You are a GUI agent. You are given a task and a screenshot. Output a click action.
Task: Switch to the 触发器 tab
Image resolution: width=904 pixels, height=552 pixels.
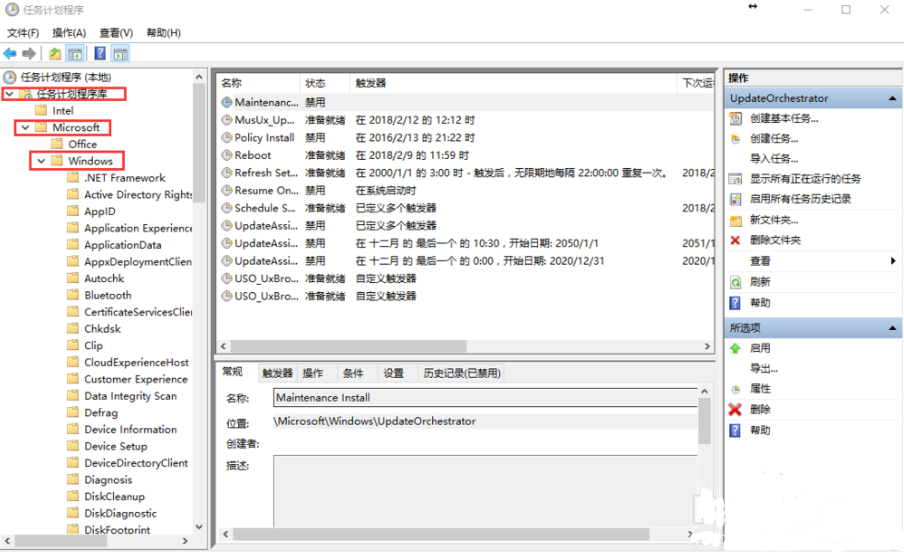[x=277, y=373]
